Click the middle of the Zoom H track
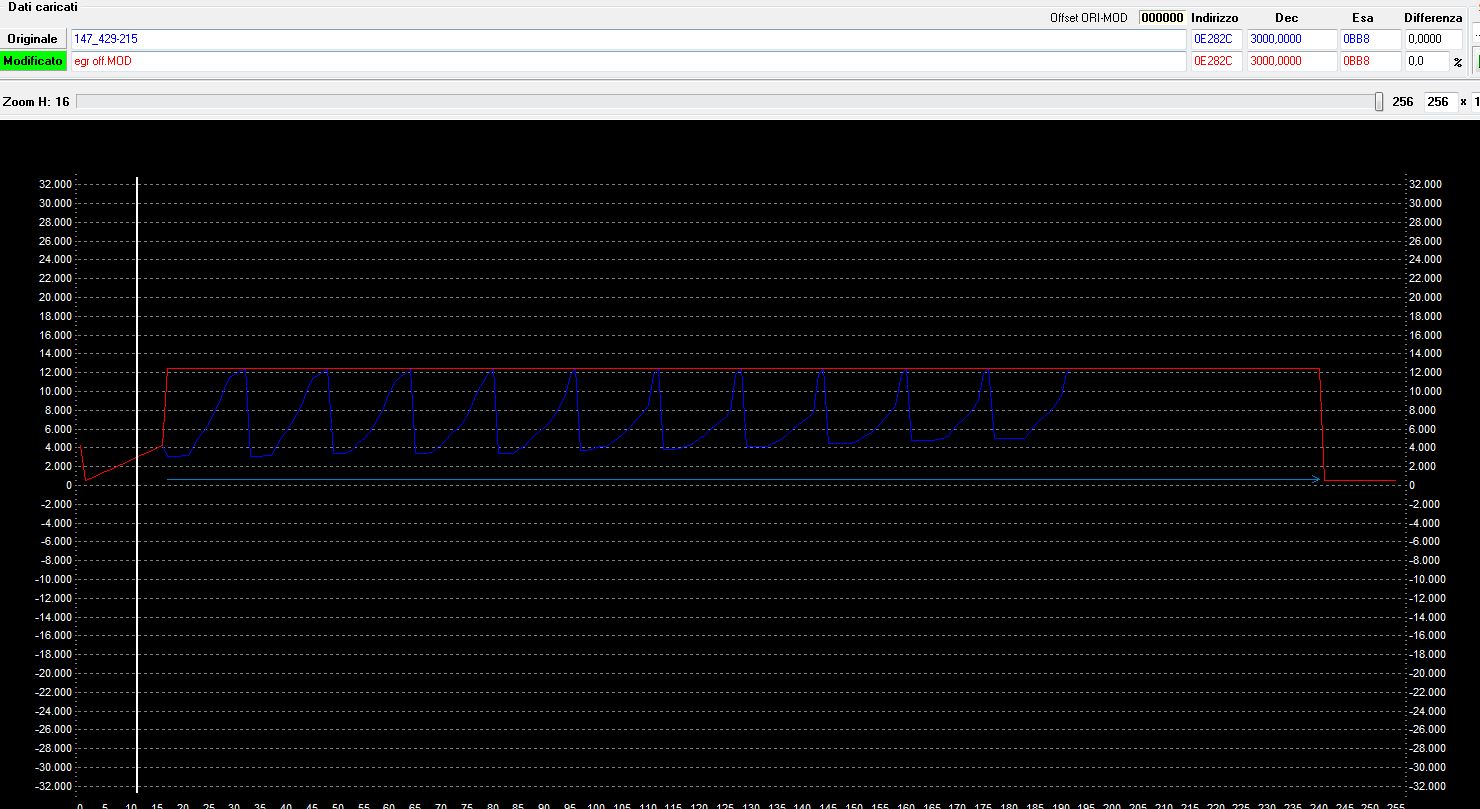Screen dimensions: 1480x809 coord(727,102)
